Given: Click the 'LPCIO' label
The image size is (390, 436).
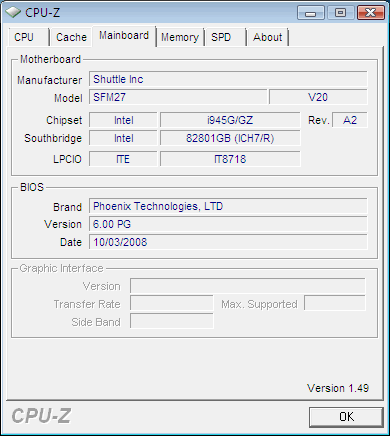Looking at the screenshot, I should pos(67,159).
